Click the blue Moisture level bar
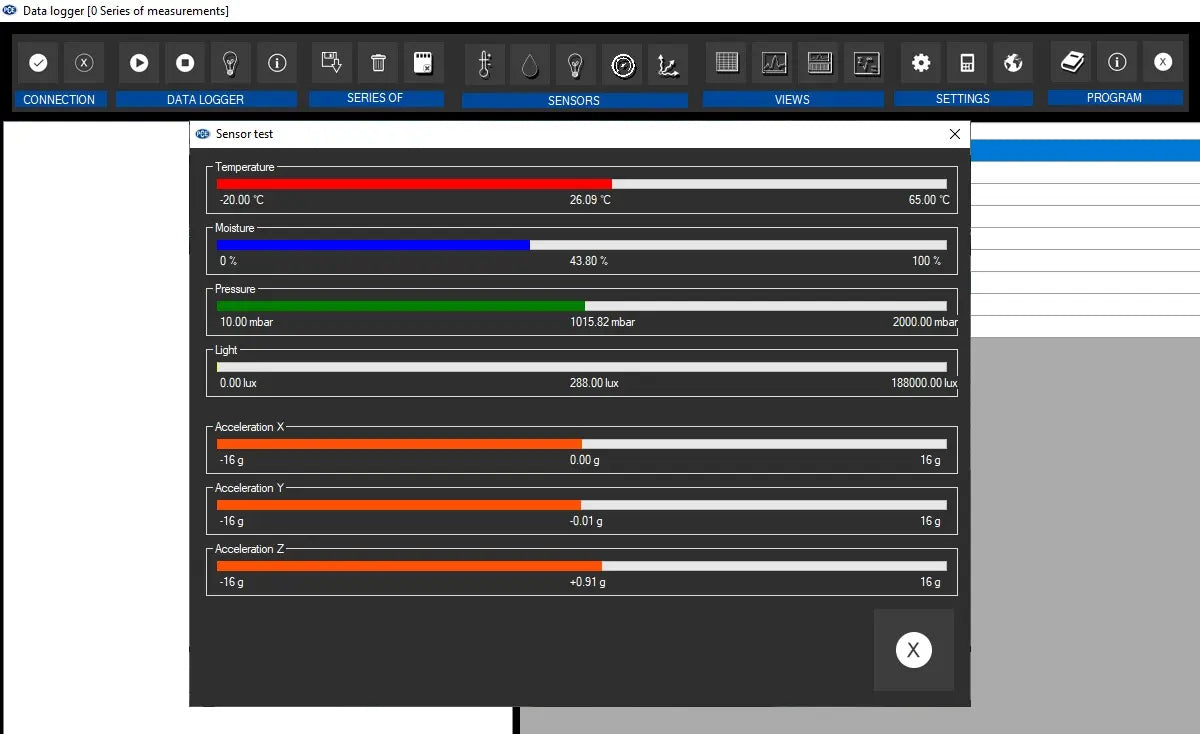The height and width of the screenshot is (734, 1200). click(373, 245)
